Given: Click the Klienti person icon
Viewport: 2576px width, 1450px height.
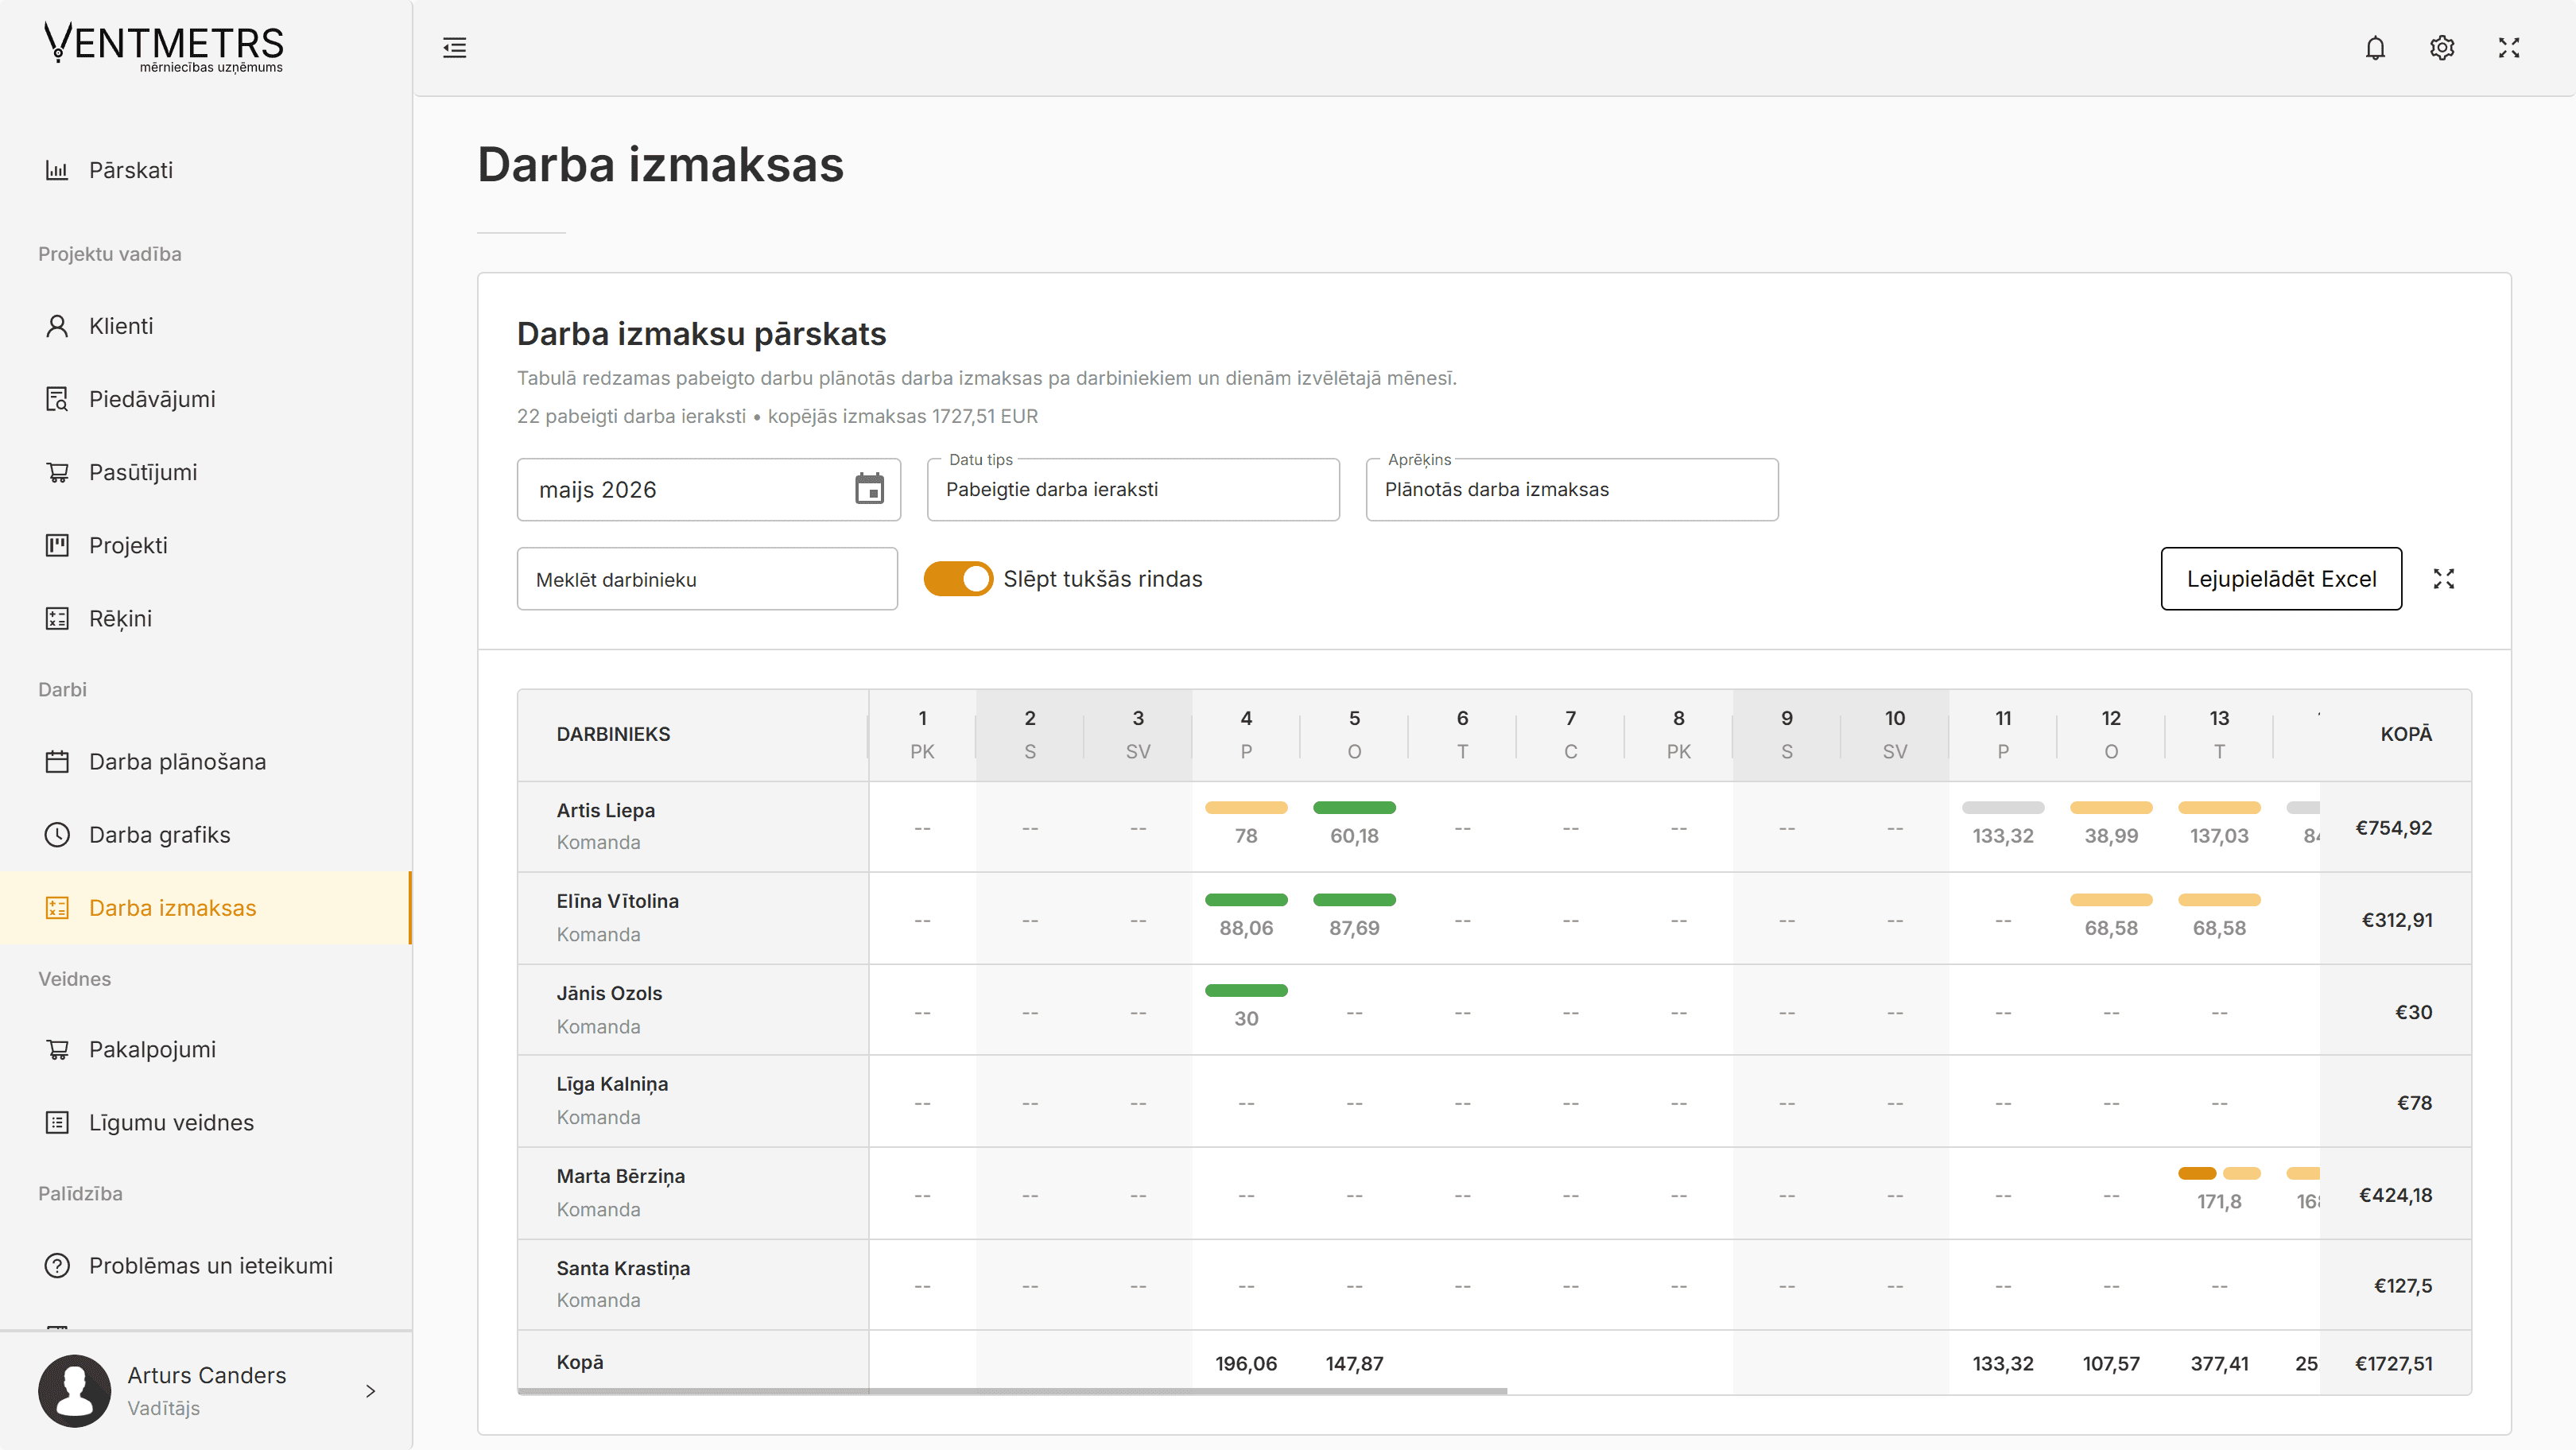Looking at the screenshot, I should click(x=57, y=326).
